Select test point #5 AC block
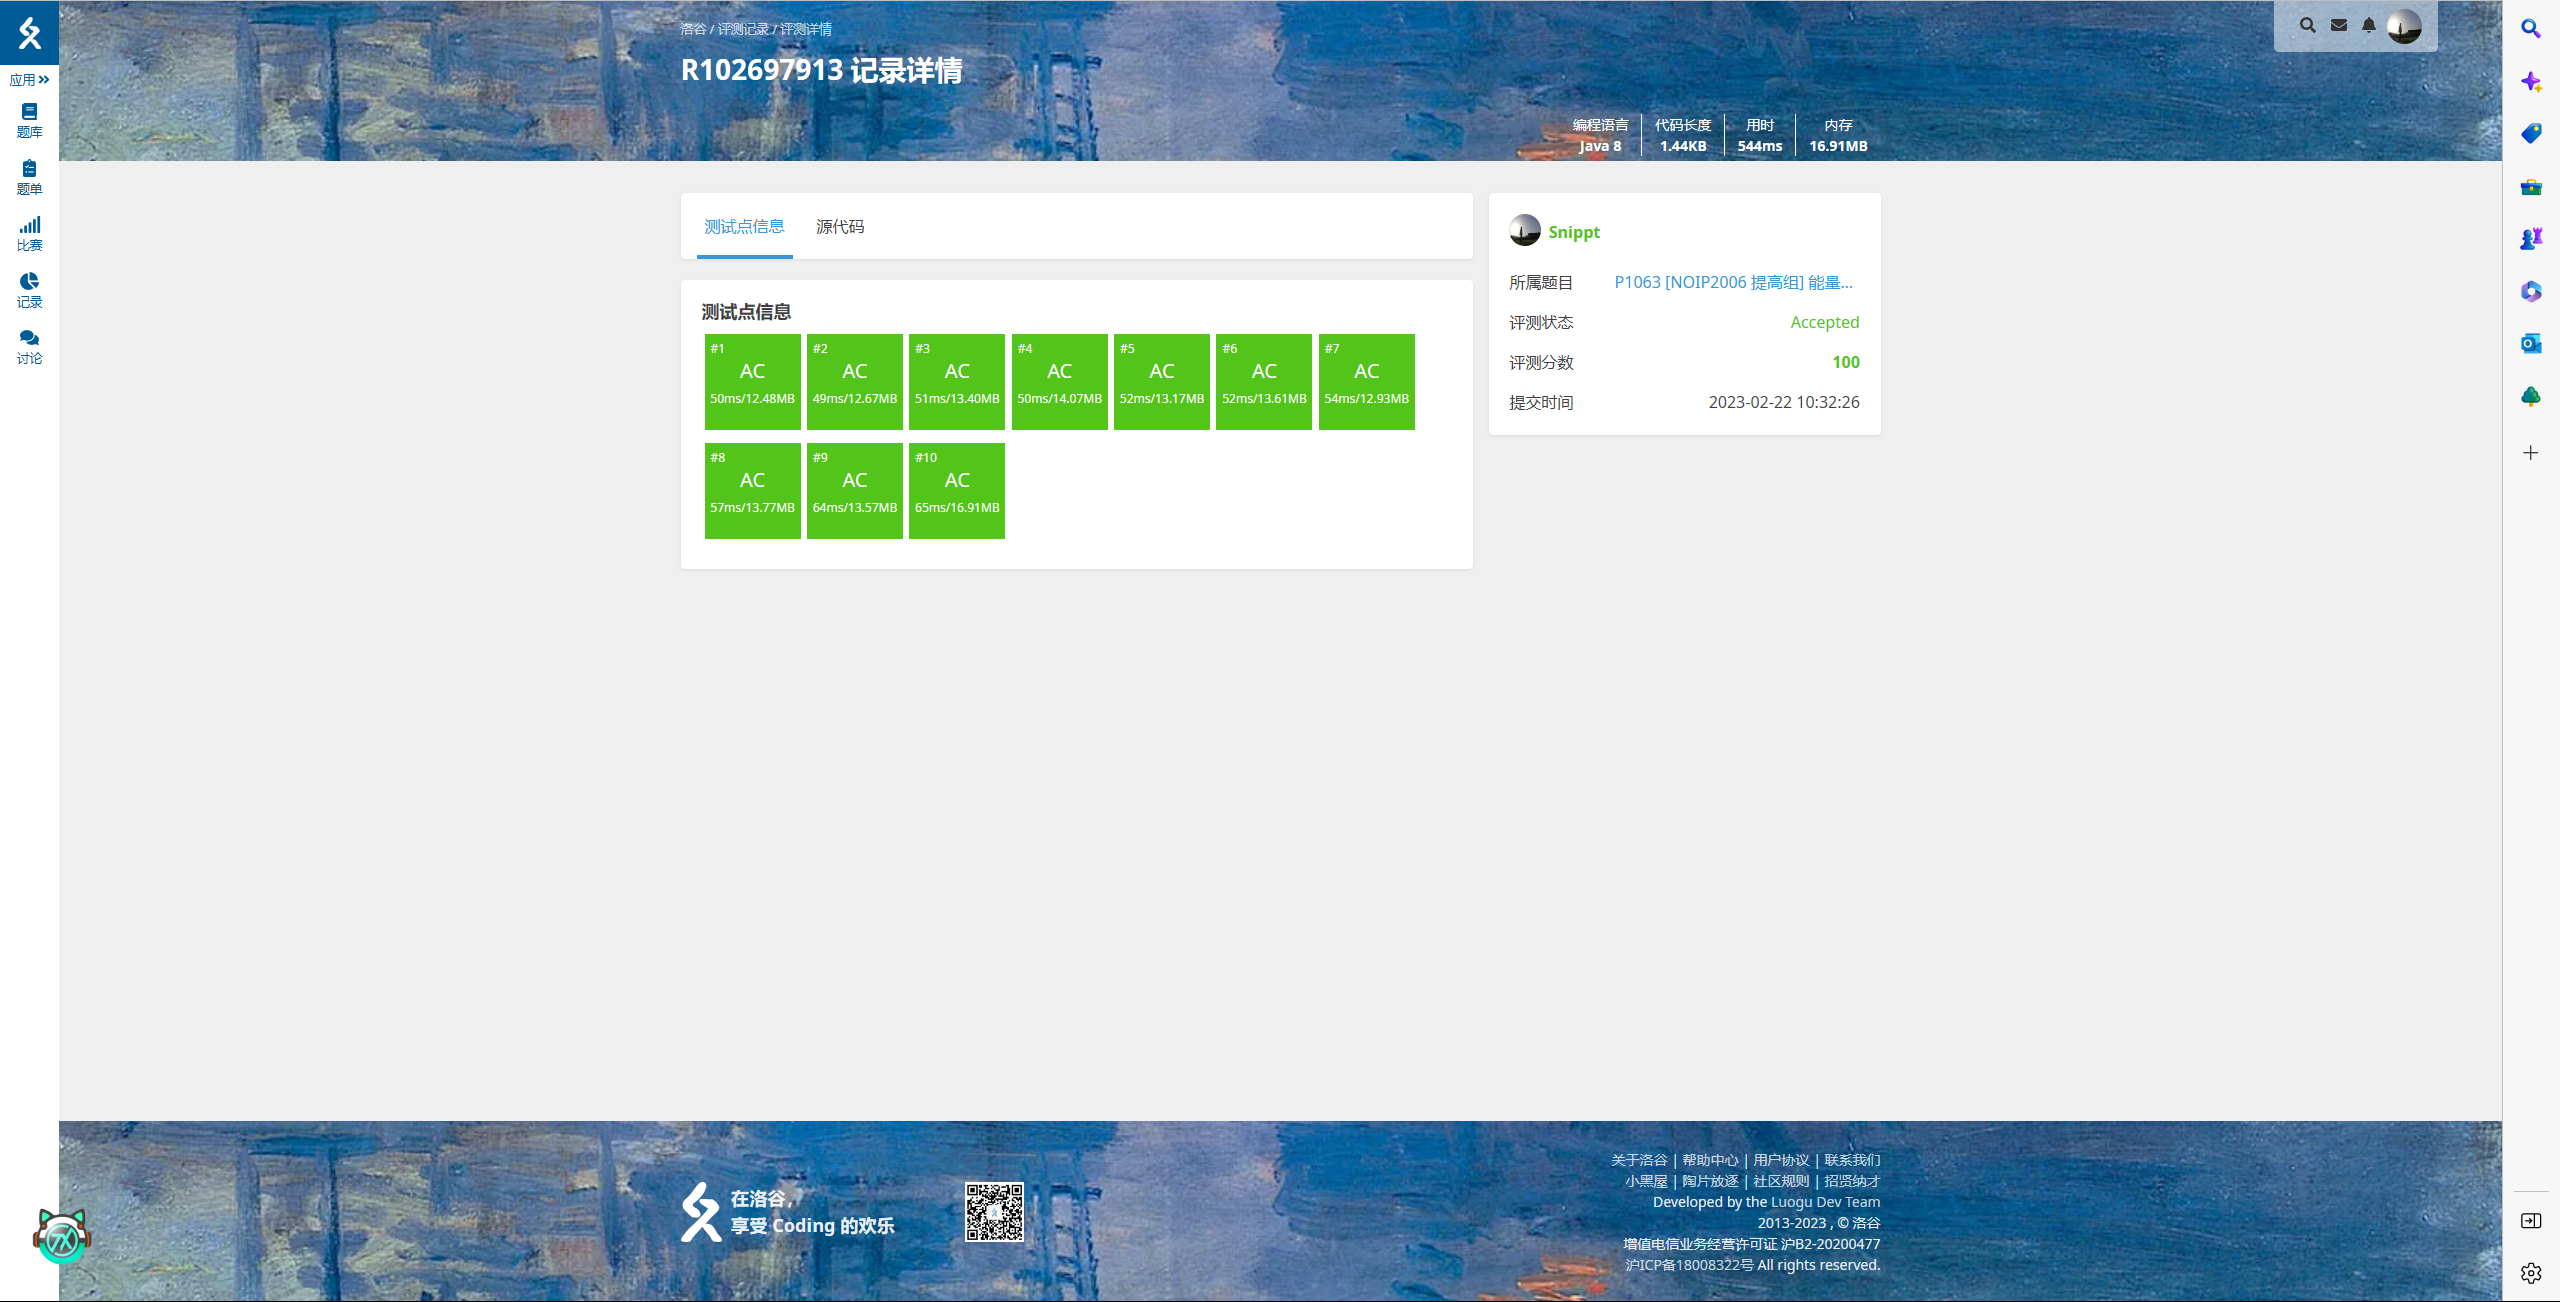This screenshot has height=1302, width=2560. pyautogui.click(x=1162, y=382)
